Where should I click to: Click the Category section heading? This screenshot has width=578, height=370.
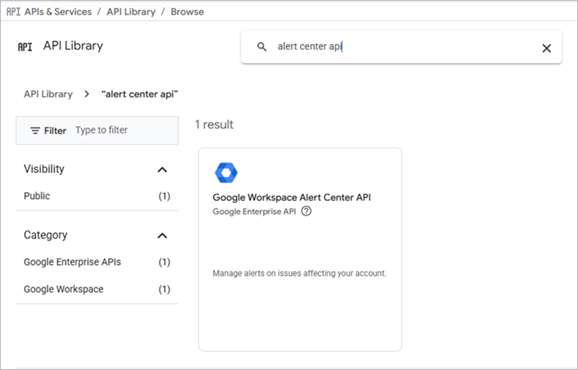coord(45,235)
